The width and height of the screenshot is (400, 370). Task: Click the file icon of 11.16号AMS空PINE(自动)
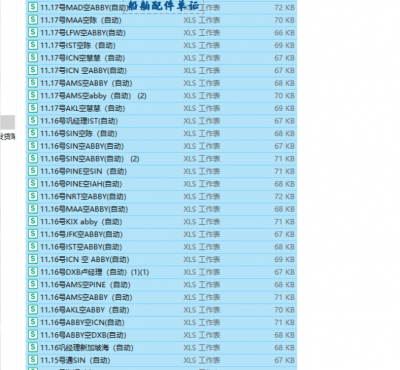point(33,284)
